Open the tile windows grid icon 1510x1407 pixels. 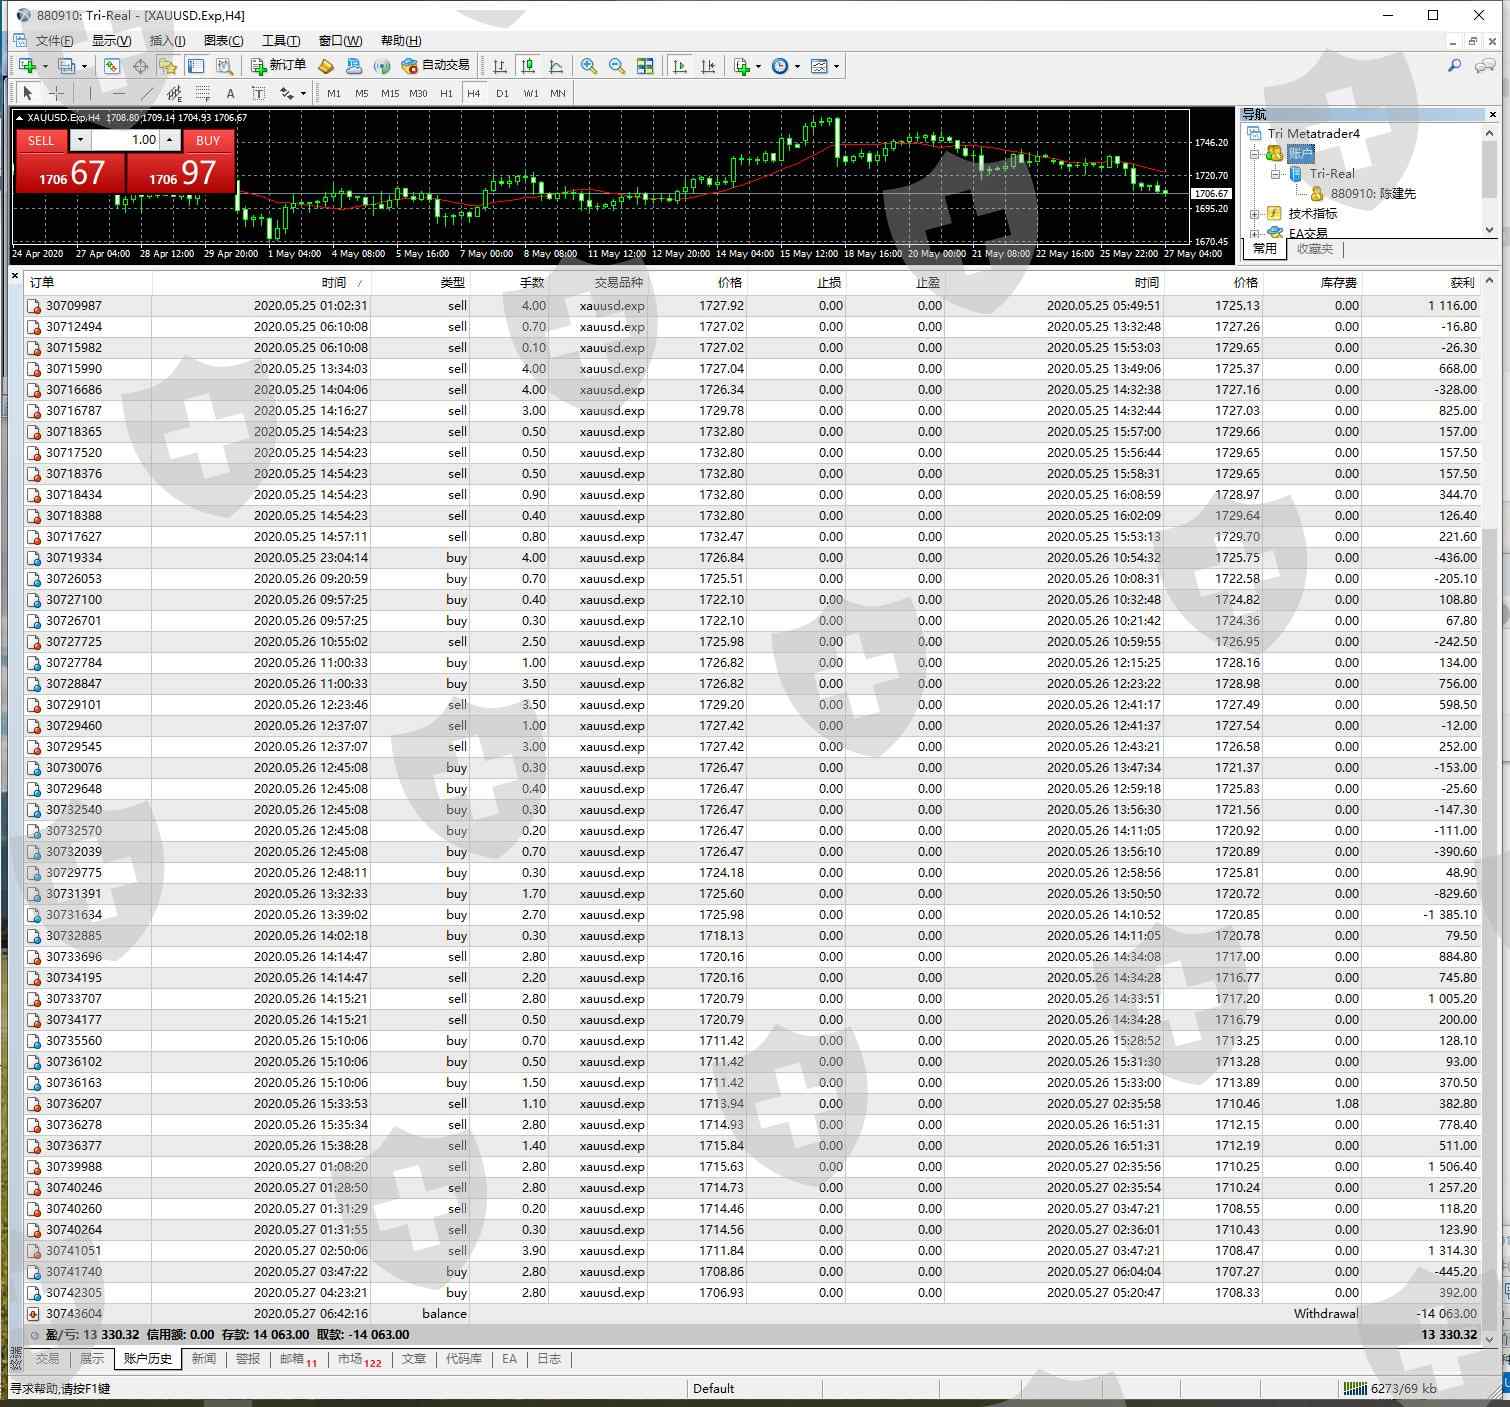click(x=645, y=66)
